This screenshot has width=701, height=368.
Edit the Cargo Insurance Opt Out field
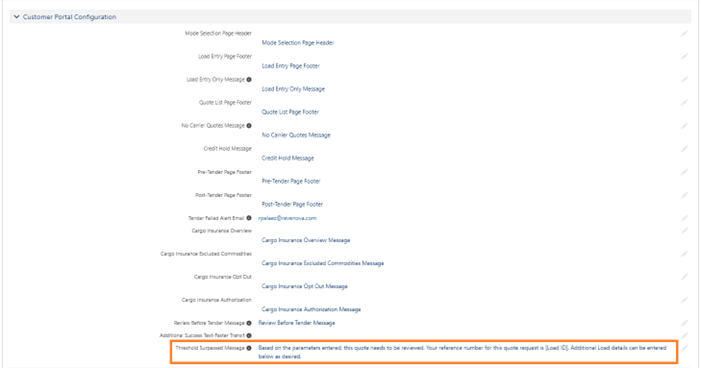tap(684, 277)
